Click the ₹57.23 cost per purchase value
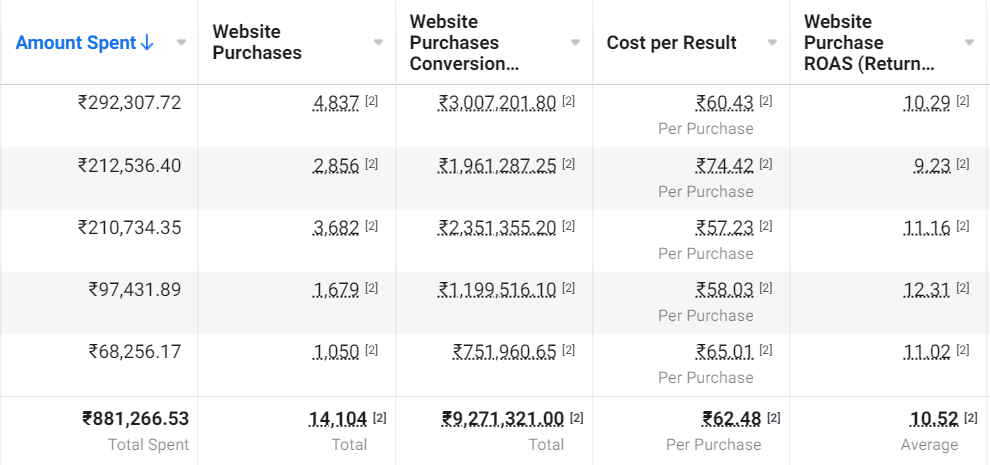This screenshot has width=990, height=465. [x=725, y=227]
